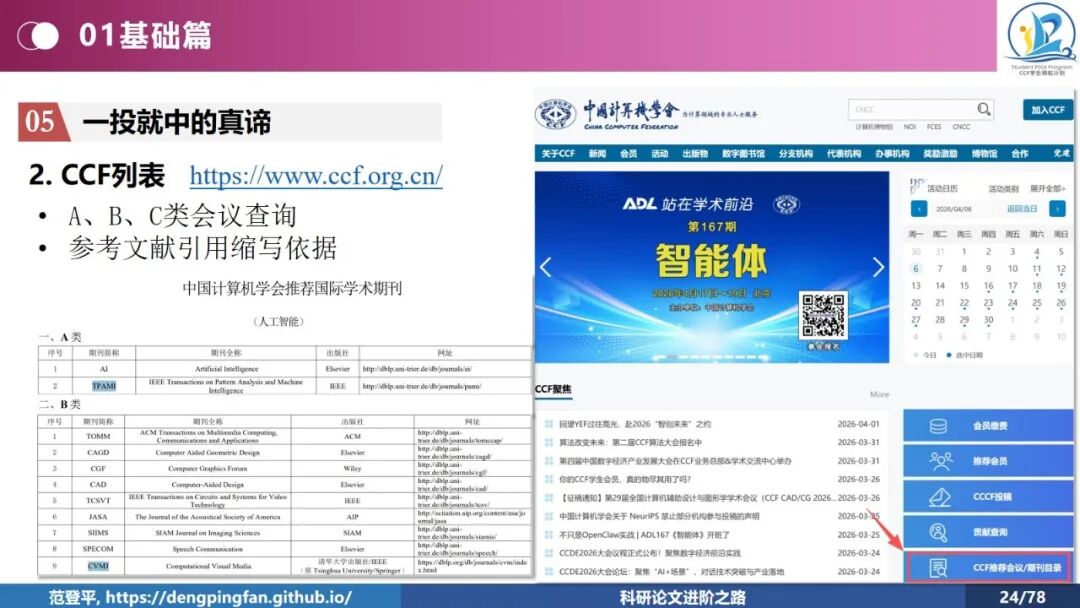This screenshot has height=608, width=1080.
Task: Click the CCF聚焦 tab heading
Action: pos(553,389)
